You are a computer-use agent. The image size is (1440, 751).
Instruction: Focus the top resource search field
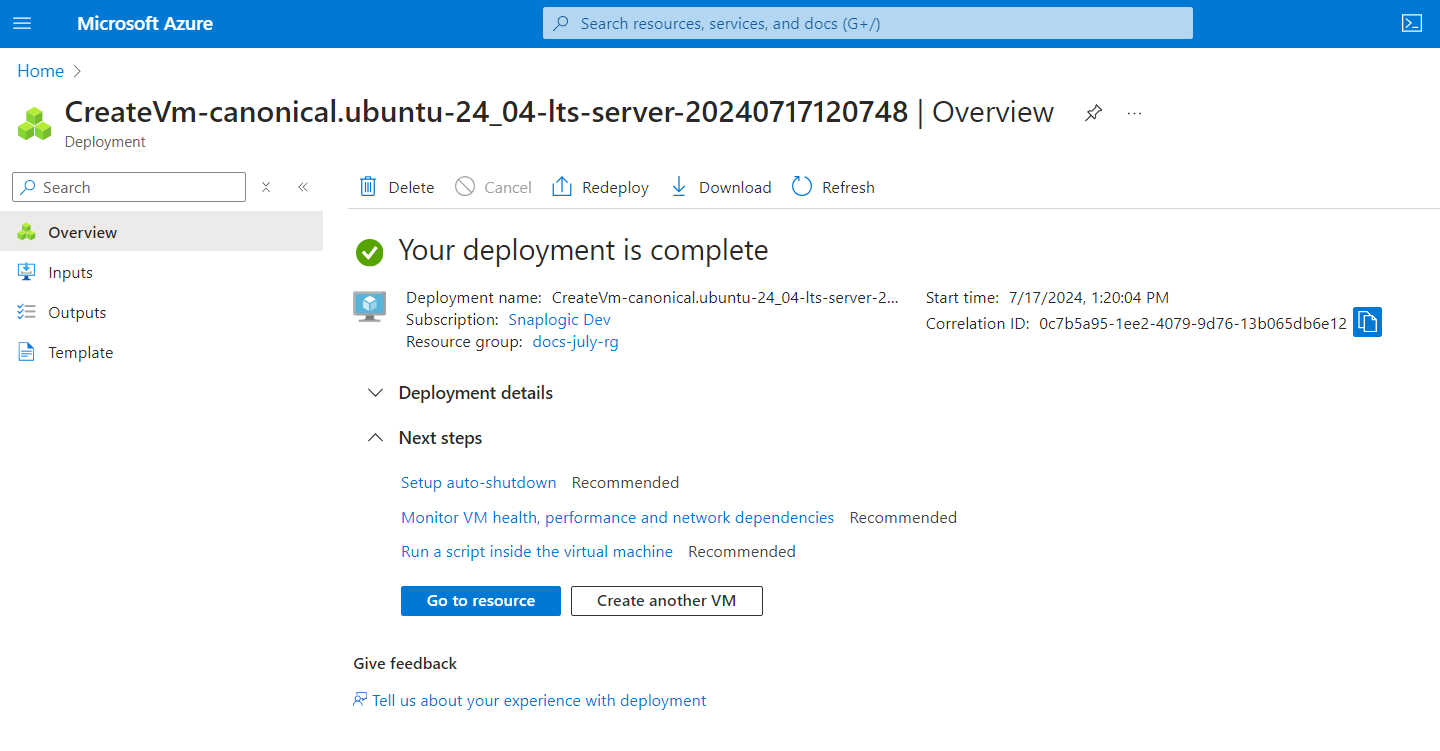tap(867, 23)
